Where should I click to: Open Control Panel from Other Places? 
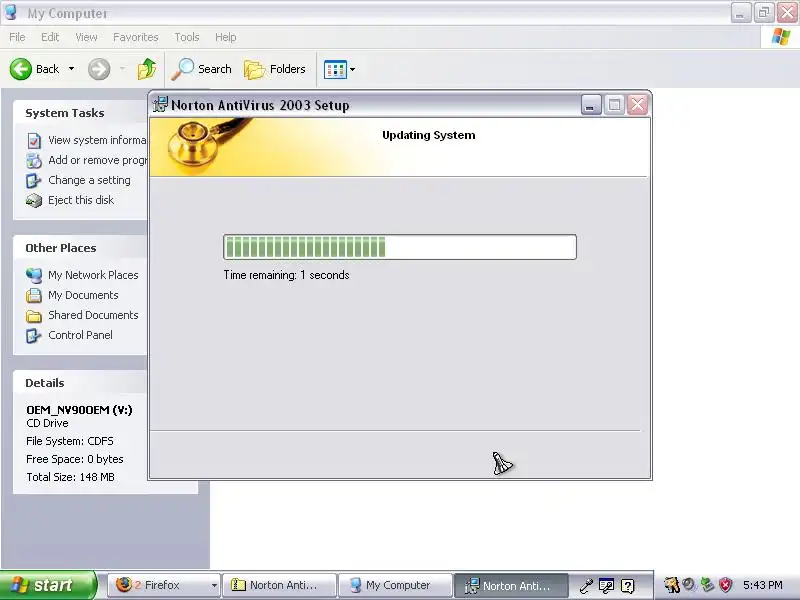(x=81, y=335)
